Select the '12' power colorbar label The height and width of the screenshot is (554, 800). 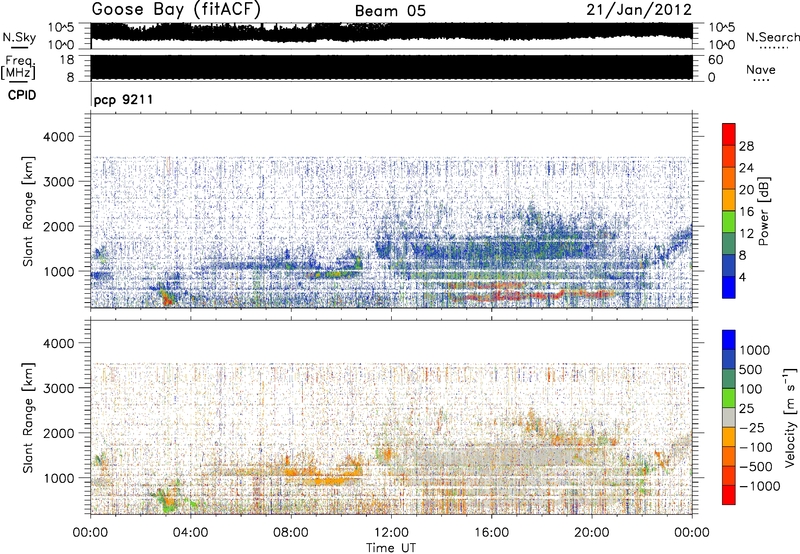tap(746, 234)
